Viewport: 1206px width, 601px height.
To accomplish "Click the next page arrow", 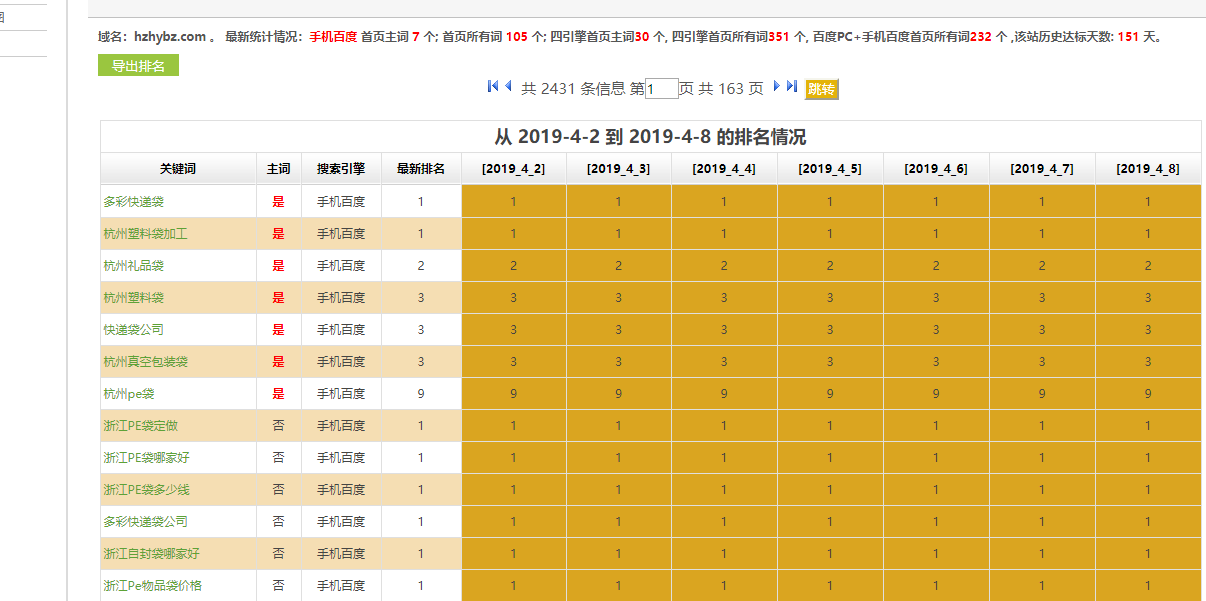I will [x=776, y=87].
